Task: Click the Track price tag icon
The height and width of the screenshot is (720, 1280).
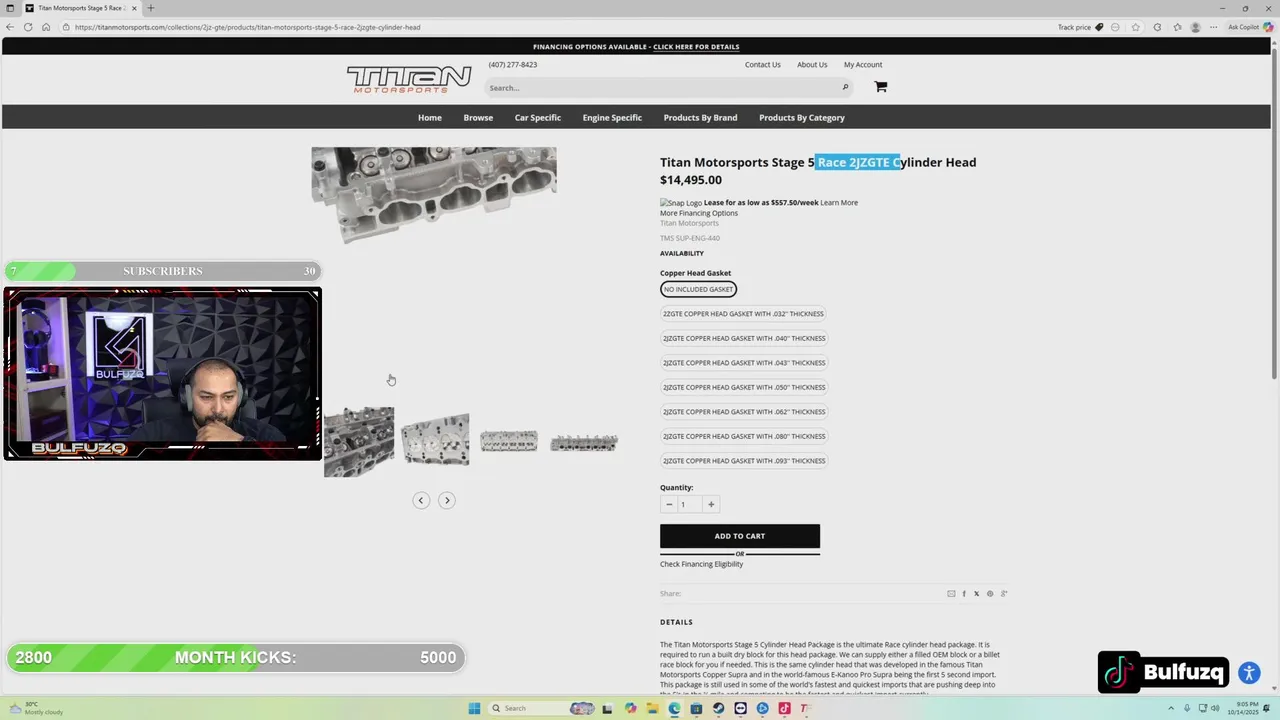Action: (x=1099, y=27)
